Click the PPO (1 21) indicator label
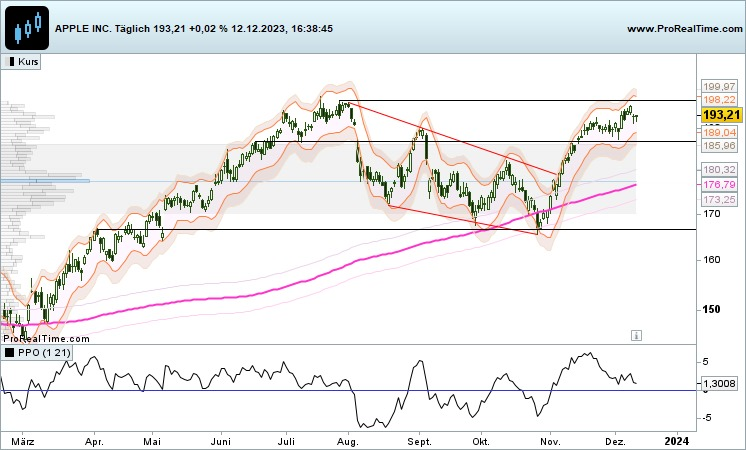 [44, 352]
